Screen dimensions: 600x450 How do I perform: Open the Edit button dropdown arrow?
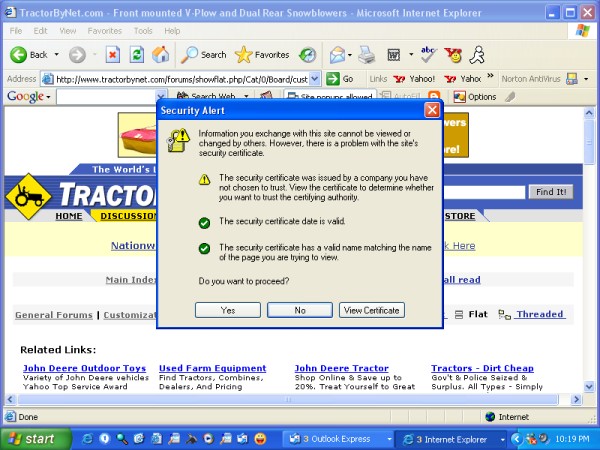(411, 54)
